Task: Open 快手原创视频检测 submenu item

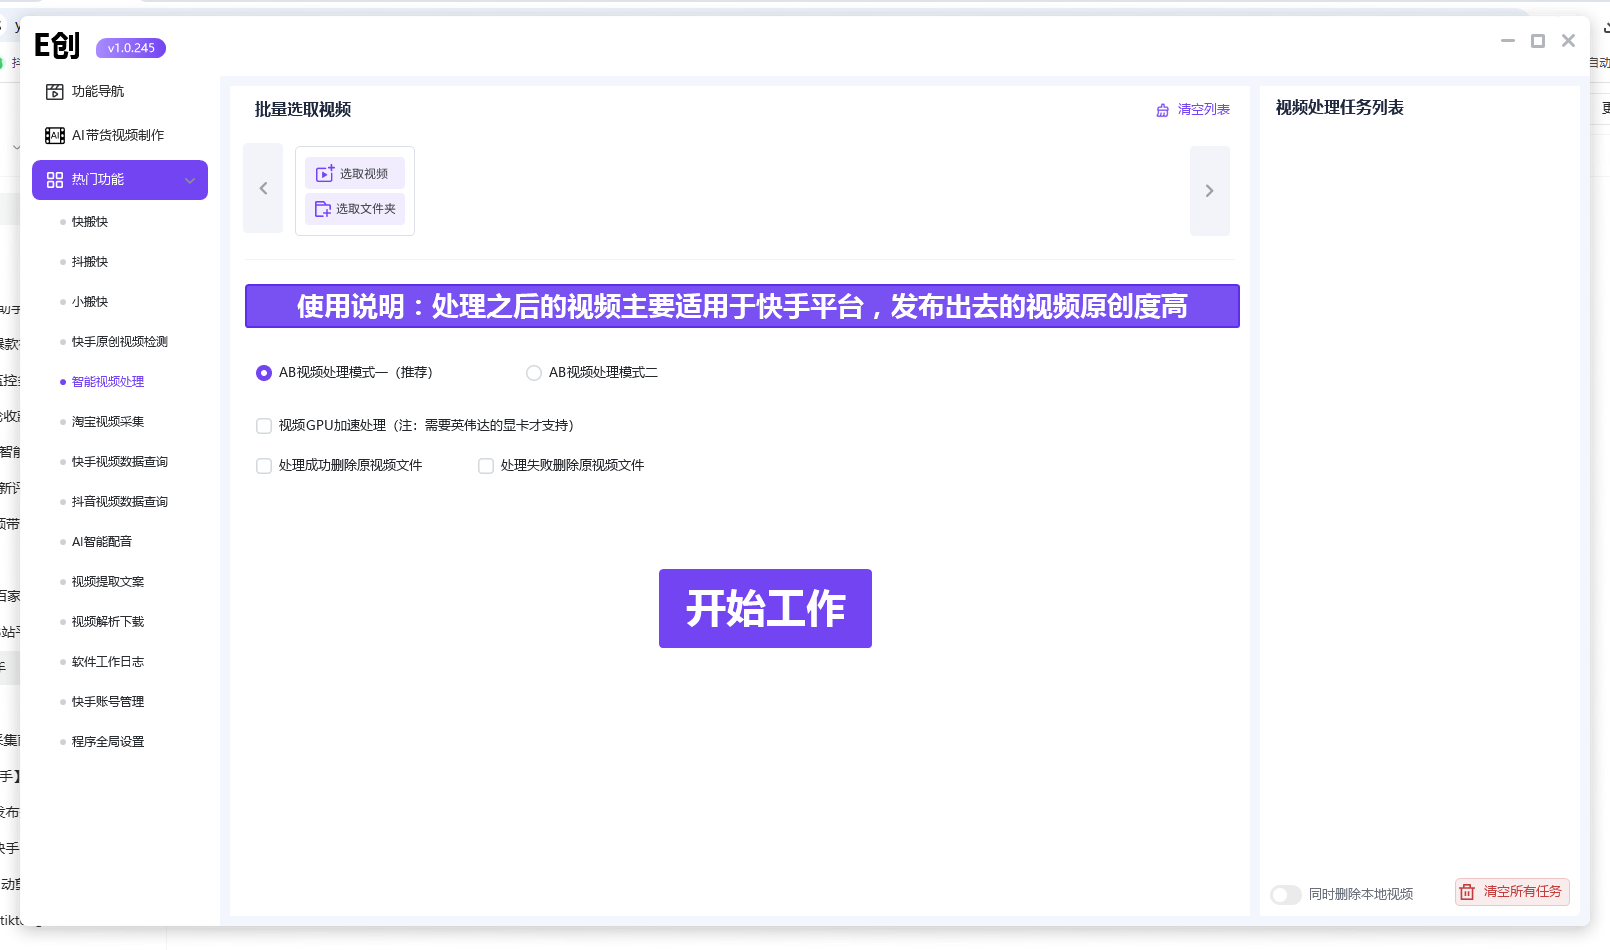Action: click(x=120, y=342)
